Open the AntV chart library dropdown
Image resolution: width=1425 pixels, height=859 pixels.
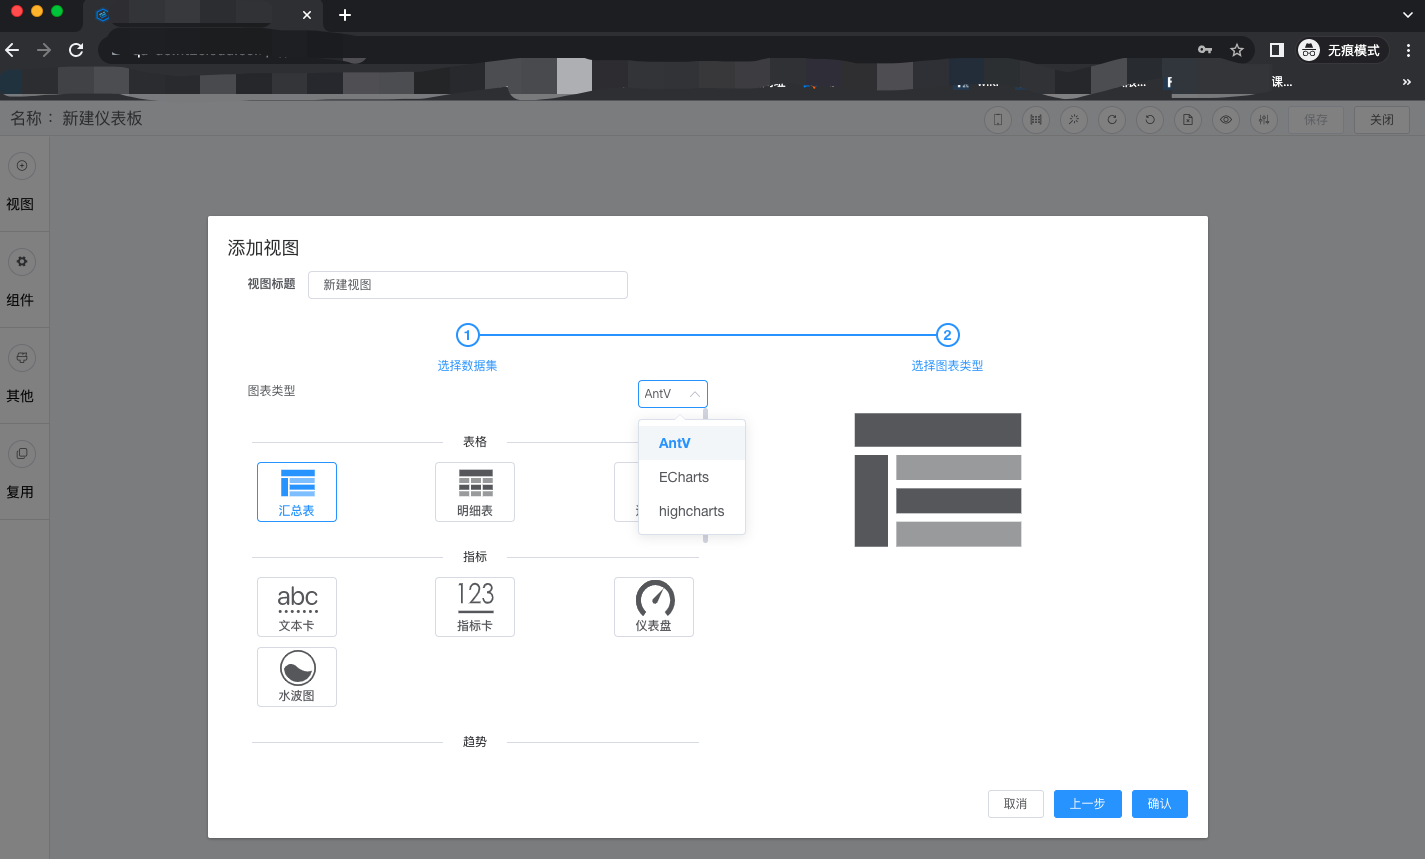tap(673, 394)
